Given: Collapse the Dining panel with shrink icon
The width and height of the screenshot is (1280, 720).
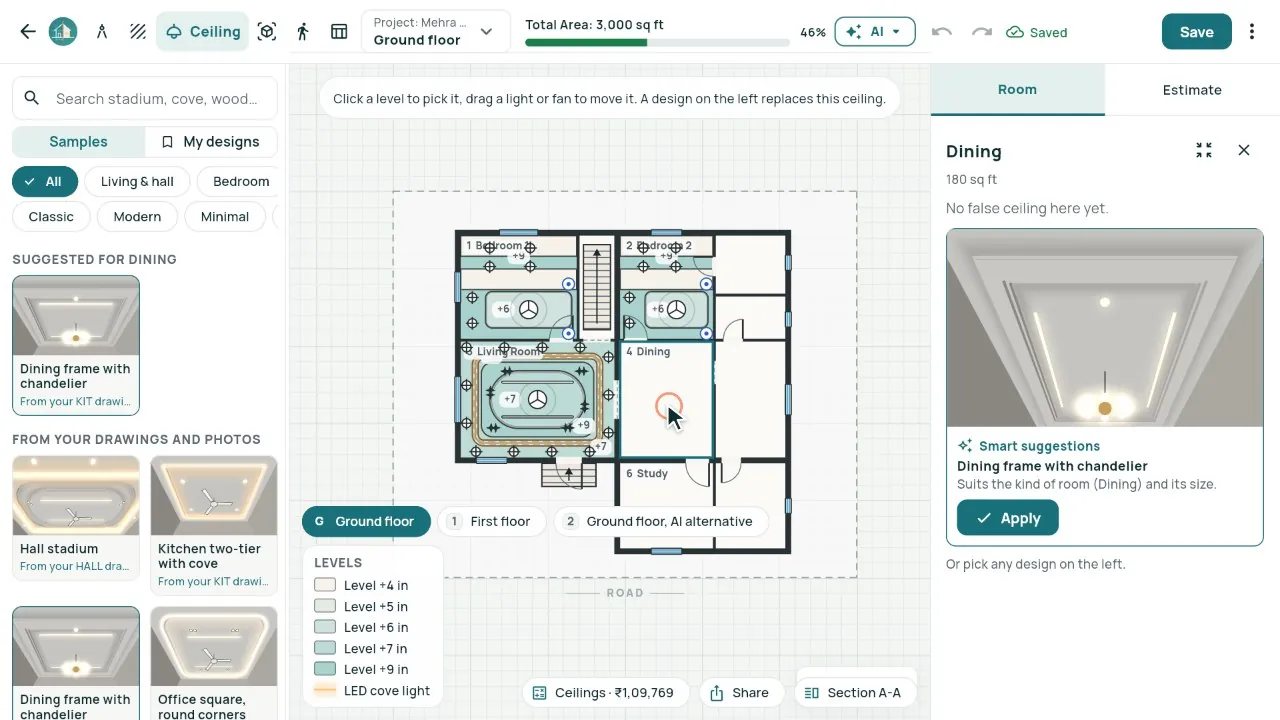Looking at the screenshot, I should (x=1204, y=150).
